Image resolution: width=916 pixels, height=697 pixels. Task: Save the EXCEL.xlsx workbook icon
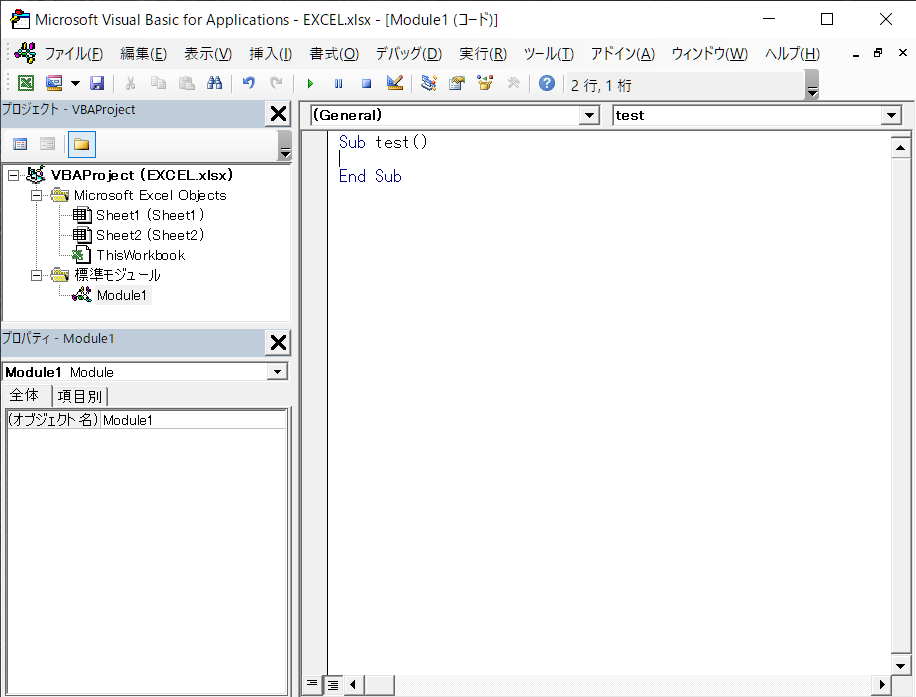point(97,84)
